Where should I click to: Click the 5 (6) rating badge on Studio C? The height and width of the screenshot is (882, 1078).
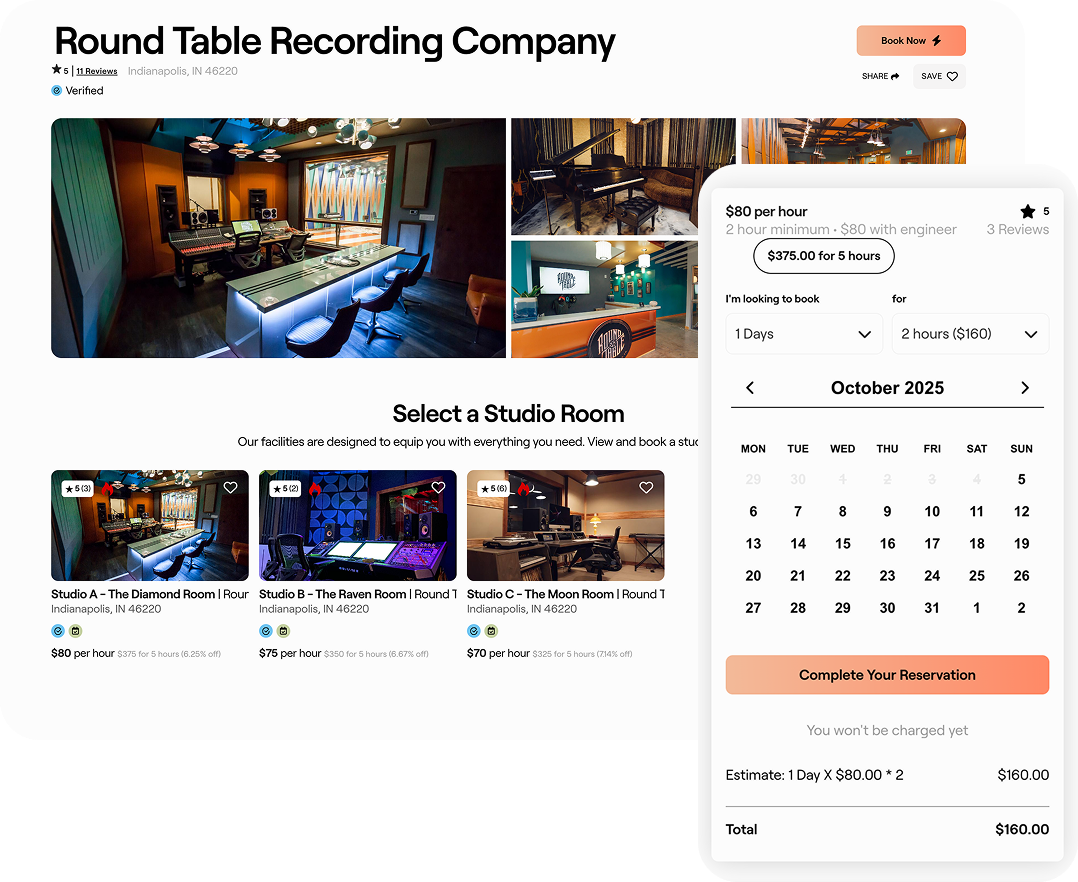tap(494, 489)
